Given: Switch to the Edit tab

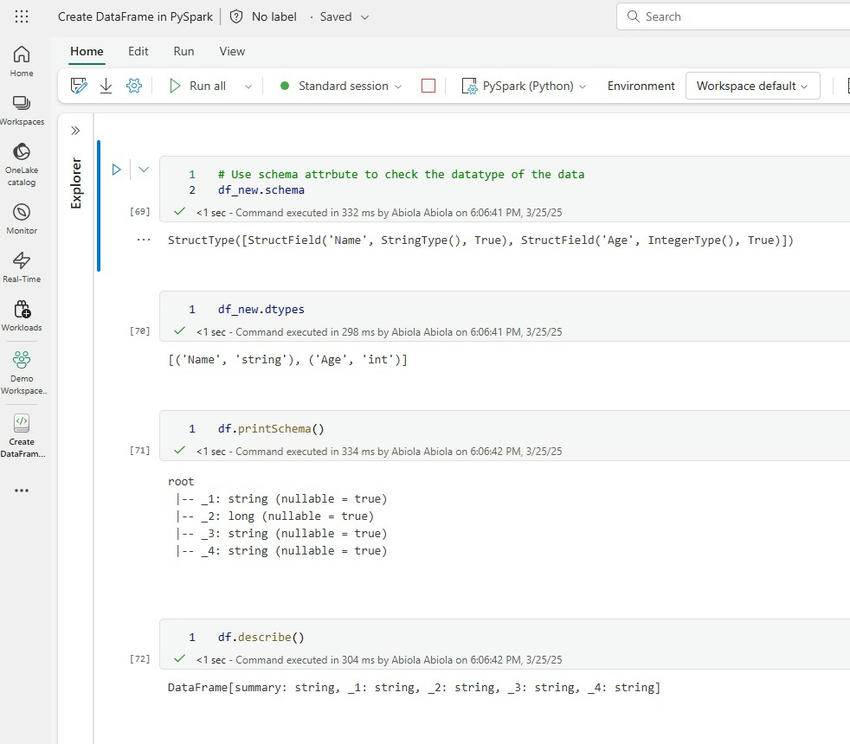Looking at the screenshot, I should (x=138, y=51).
